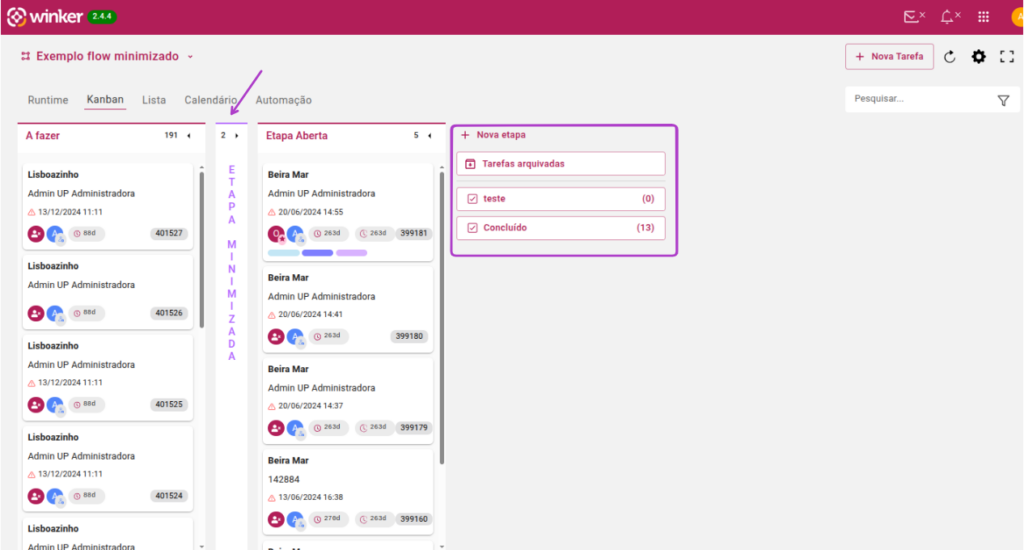This screenshot has height=550, width=1024.
Task: Click the 399179 task ID badge
Action: coord(413,428)
